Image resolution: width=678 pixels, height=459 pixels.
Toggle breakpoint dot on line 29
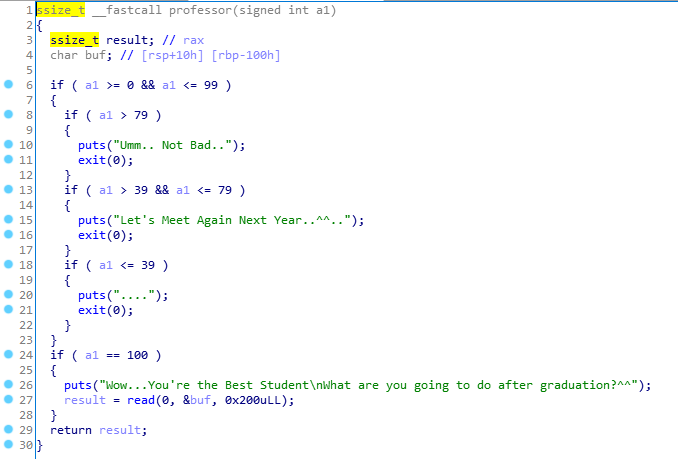coord(8,429)
